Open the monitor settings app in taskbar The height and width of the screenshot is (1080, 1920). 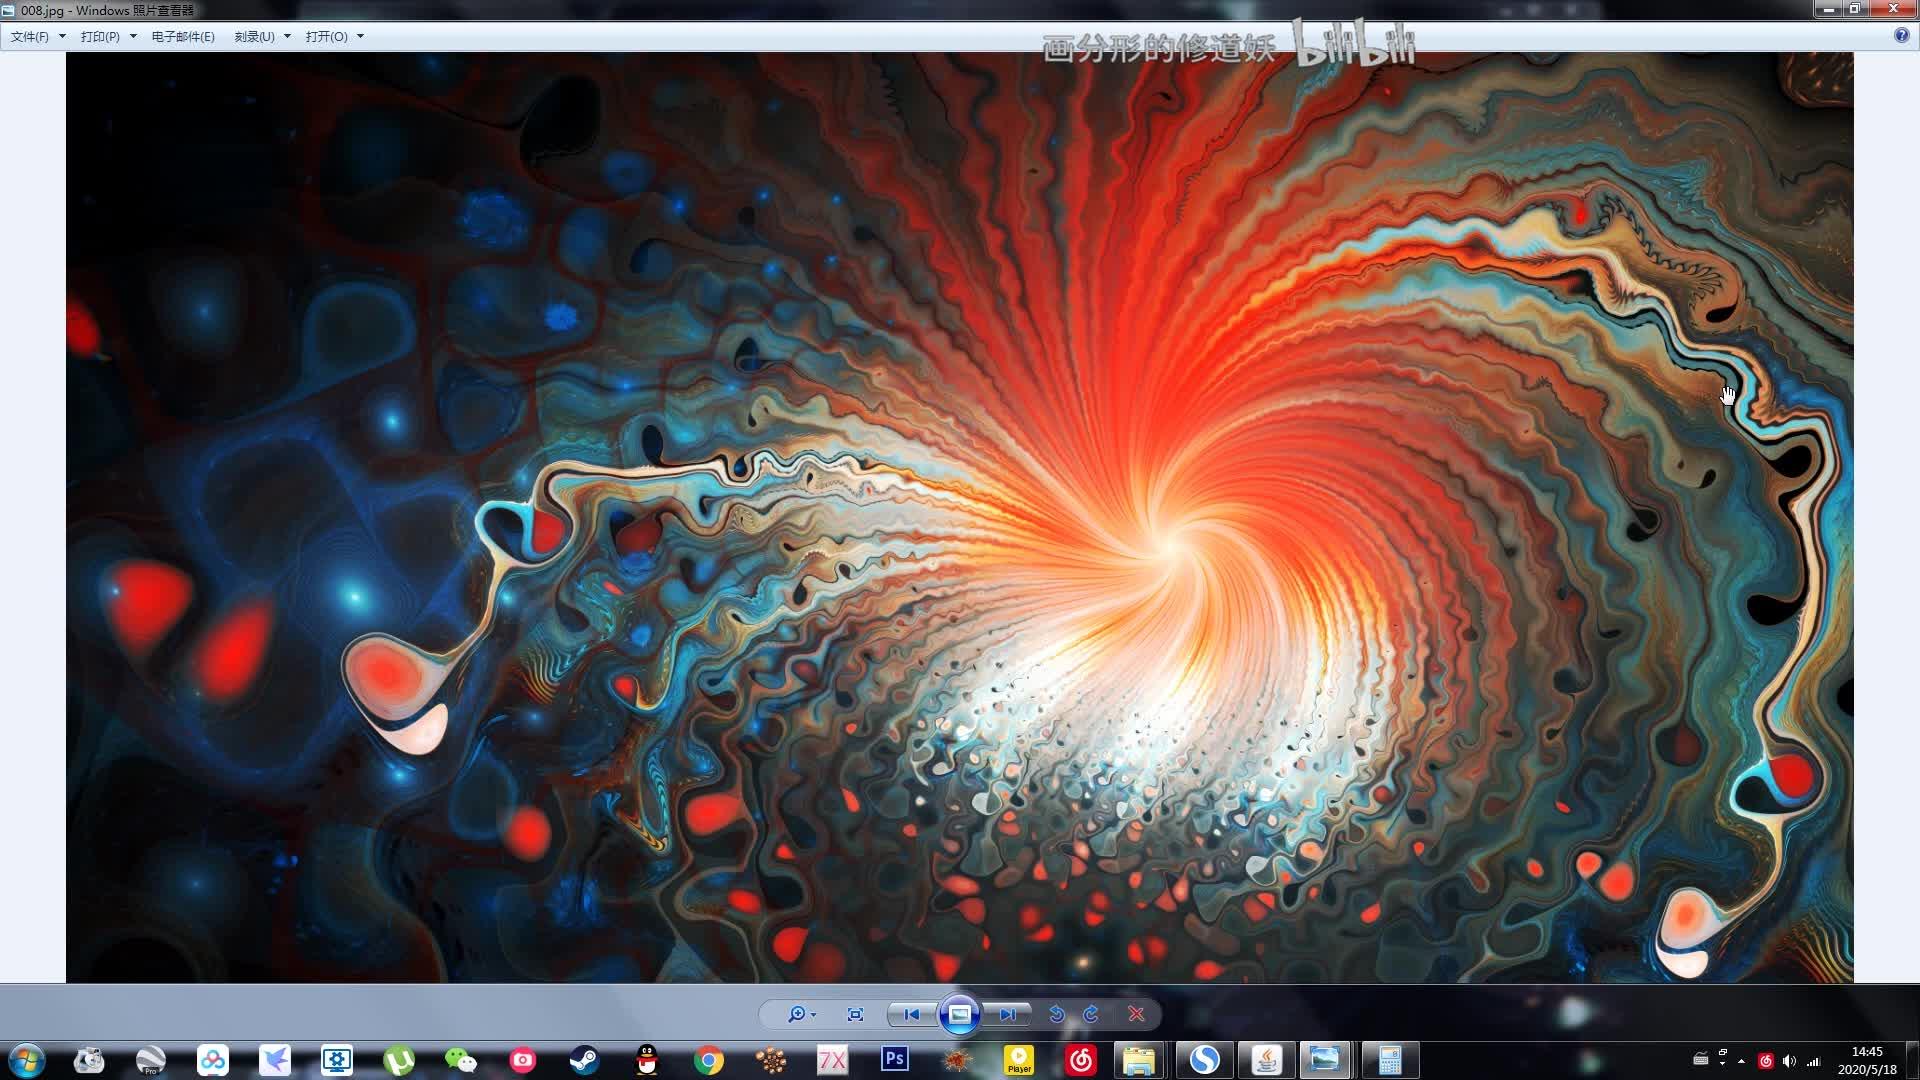pos(337,1060)
